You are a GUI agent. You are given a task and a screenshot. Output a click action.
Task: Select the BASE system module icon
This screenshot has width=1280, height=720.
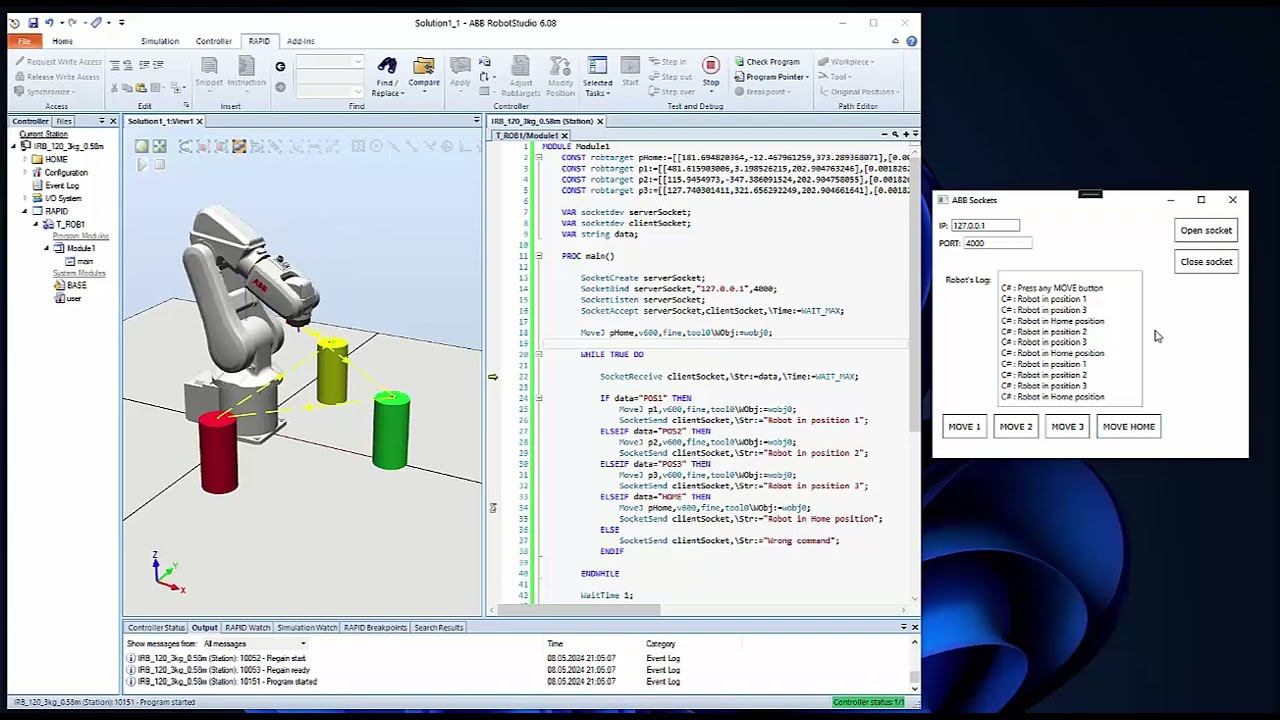(x=59, y=285)
